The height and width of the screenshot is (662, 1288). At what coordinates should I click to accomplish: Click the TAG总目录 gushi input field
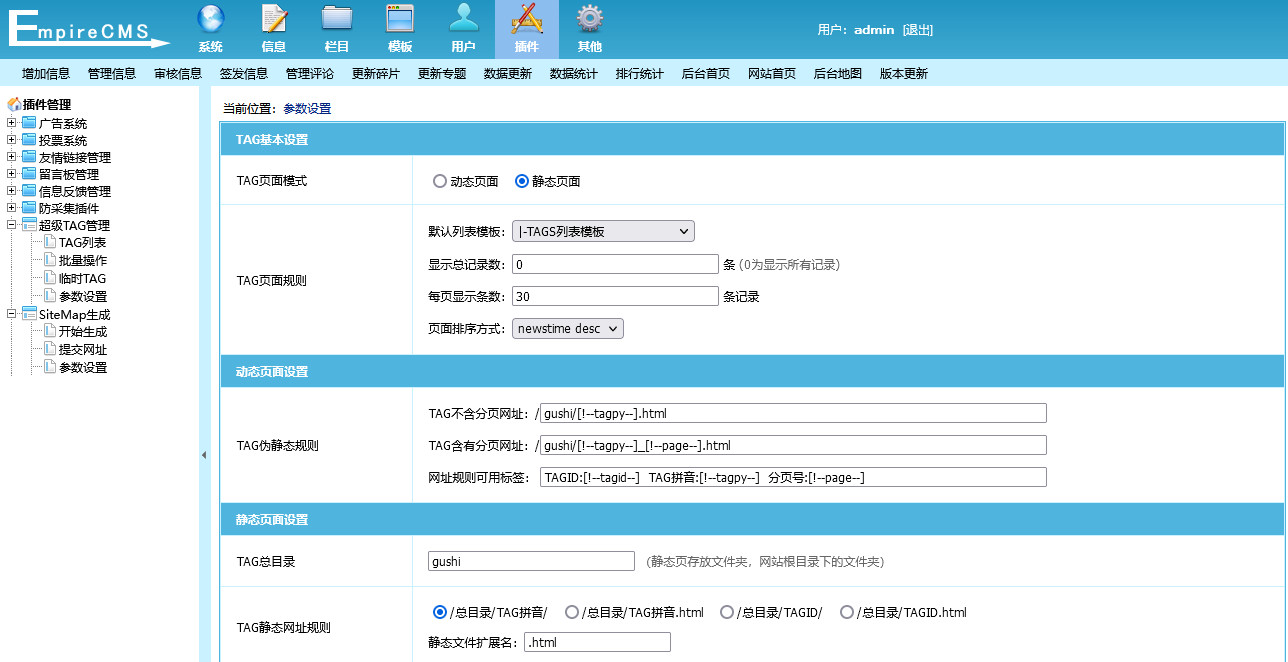pyautogui.click(x=531, y=561)
